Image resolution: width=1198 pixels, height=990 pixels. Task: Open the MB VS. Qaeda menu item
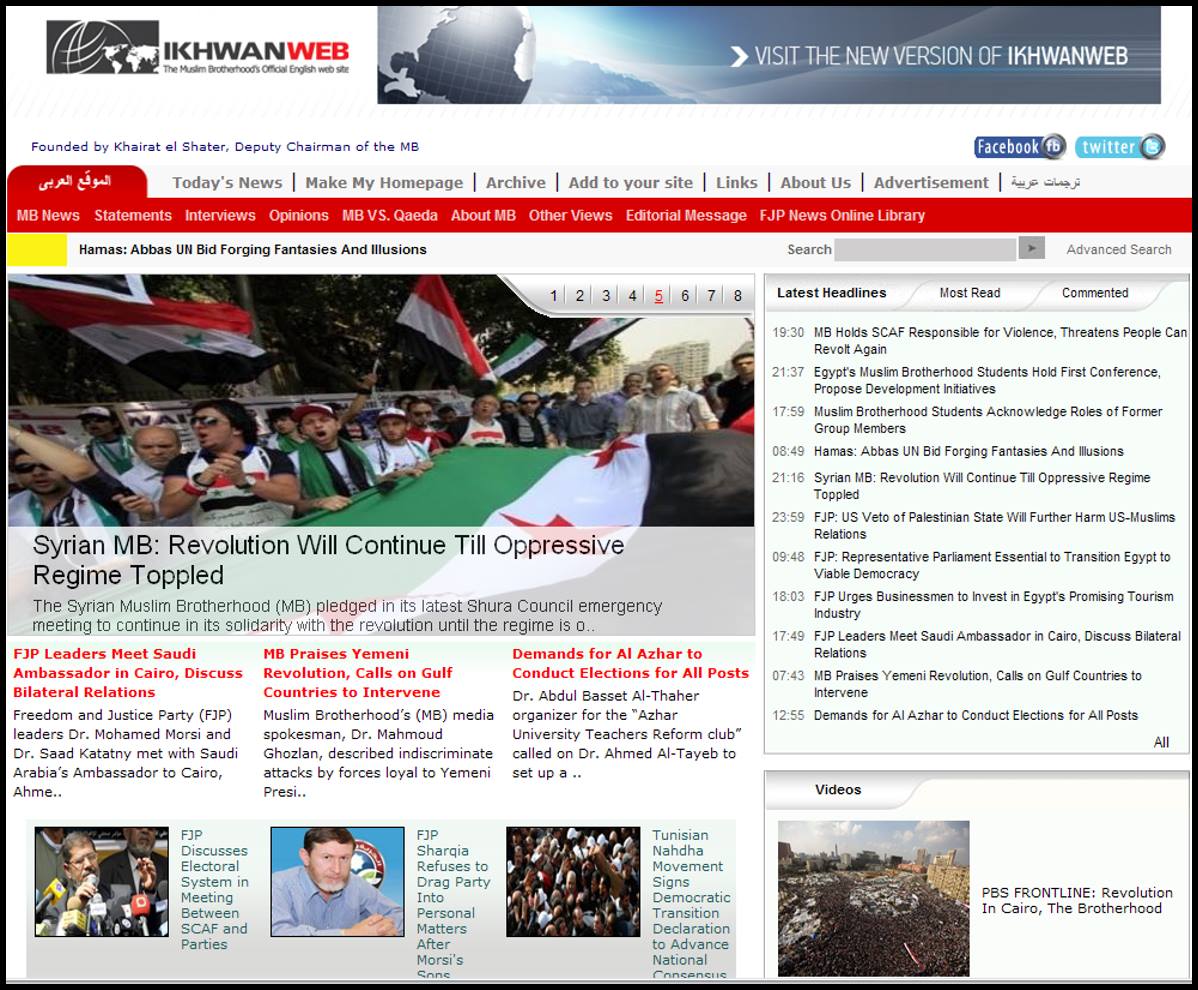pos(389,215)
